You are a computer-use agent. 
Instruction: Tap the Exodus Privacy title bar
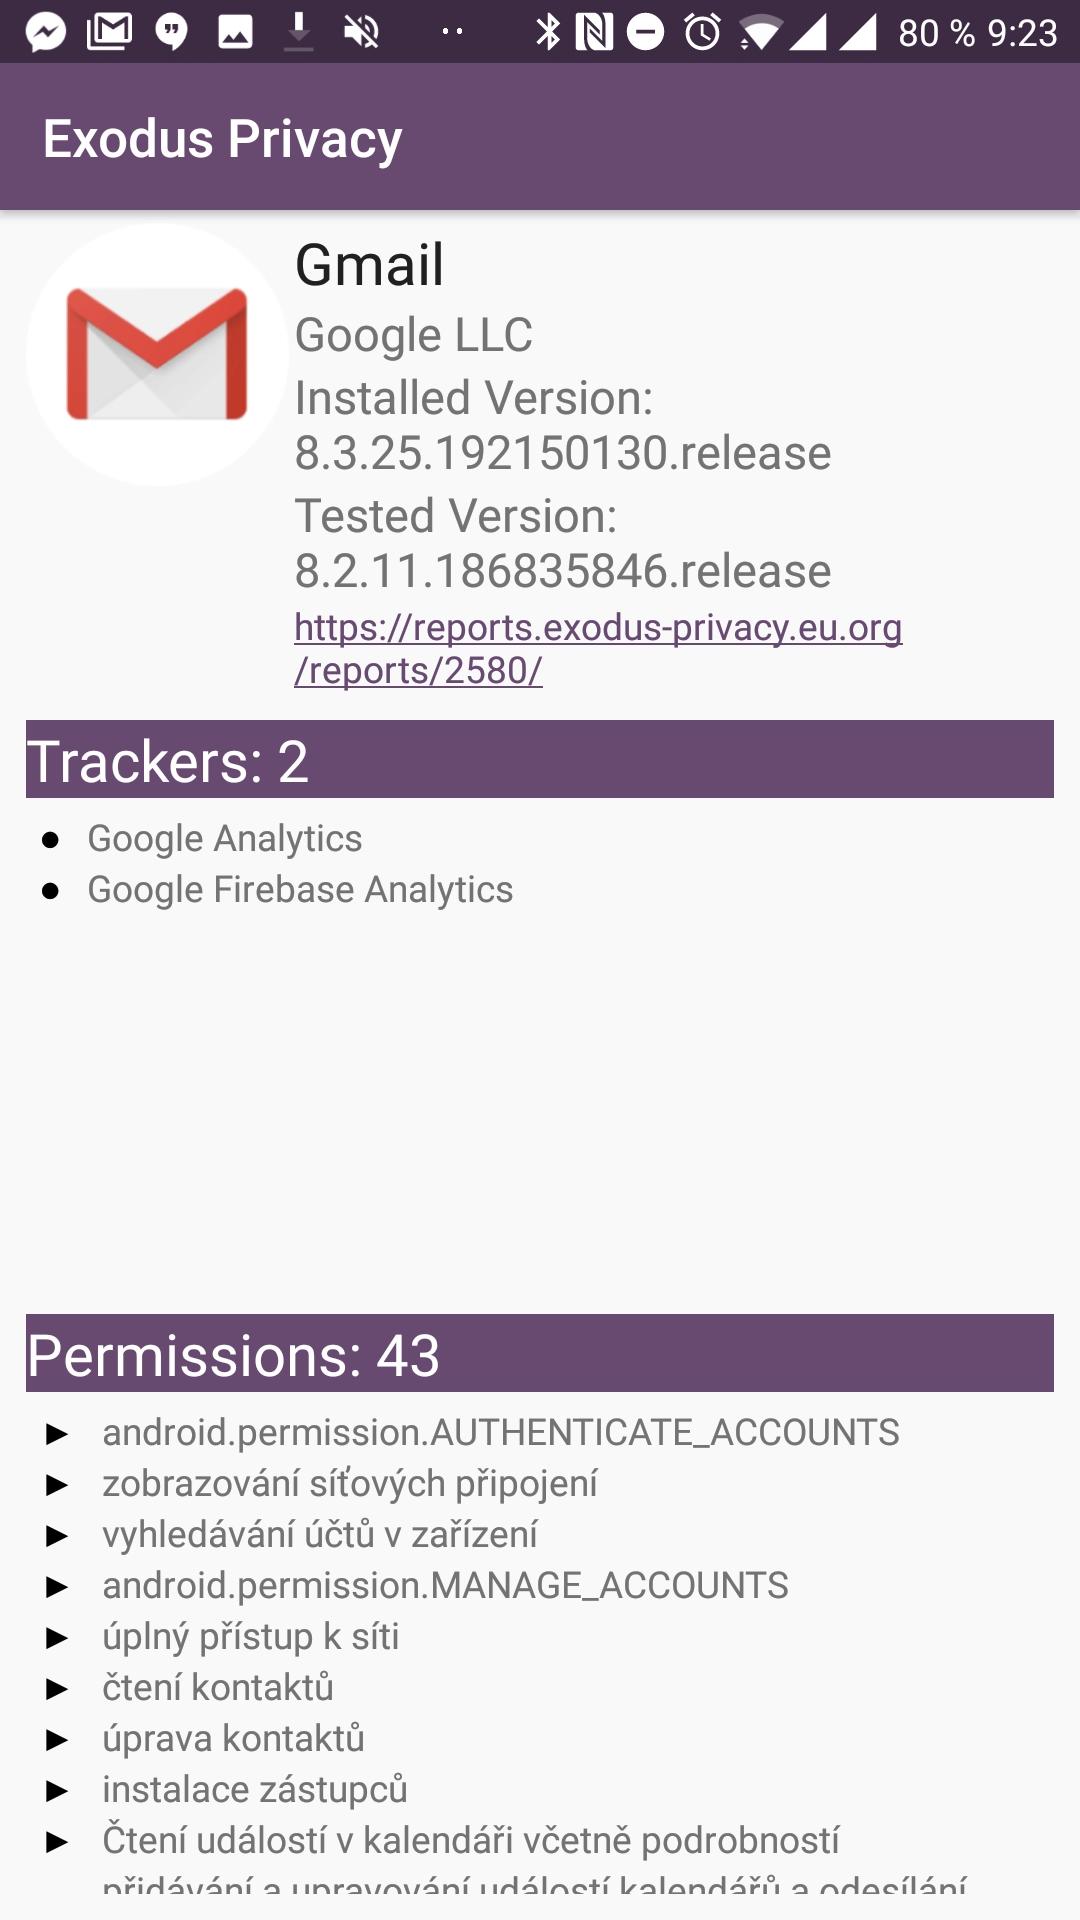(540, 137)
